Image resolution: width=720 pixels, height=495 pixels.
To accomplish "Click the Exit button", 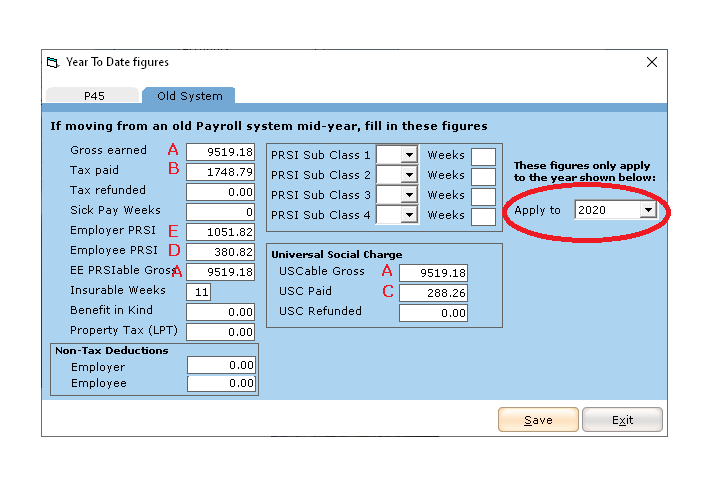I will 622,420.
